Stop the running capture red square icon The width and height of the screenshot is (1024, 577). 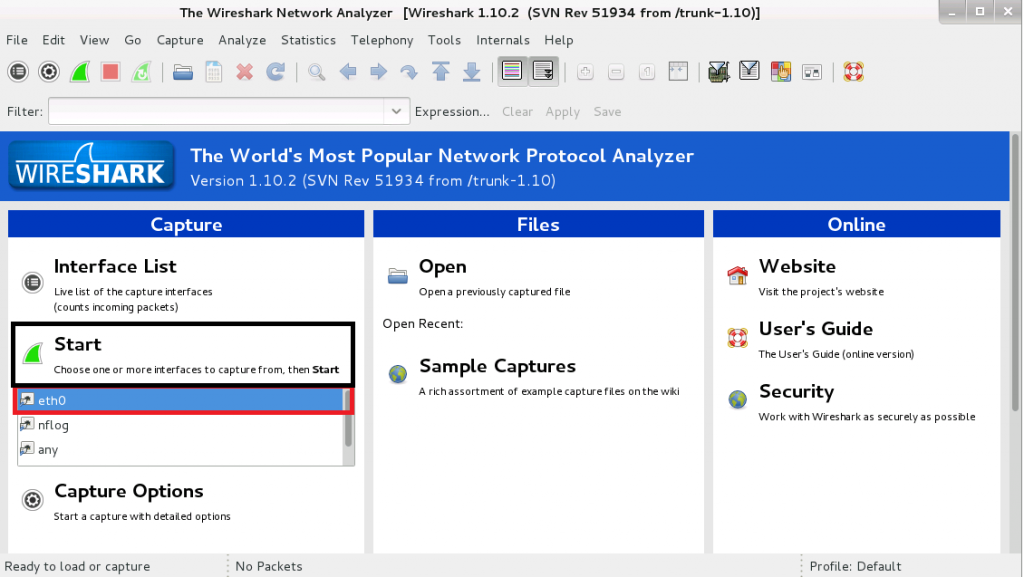click(110, 71)
